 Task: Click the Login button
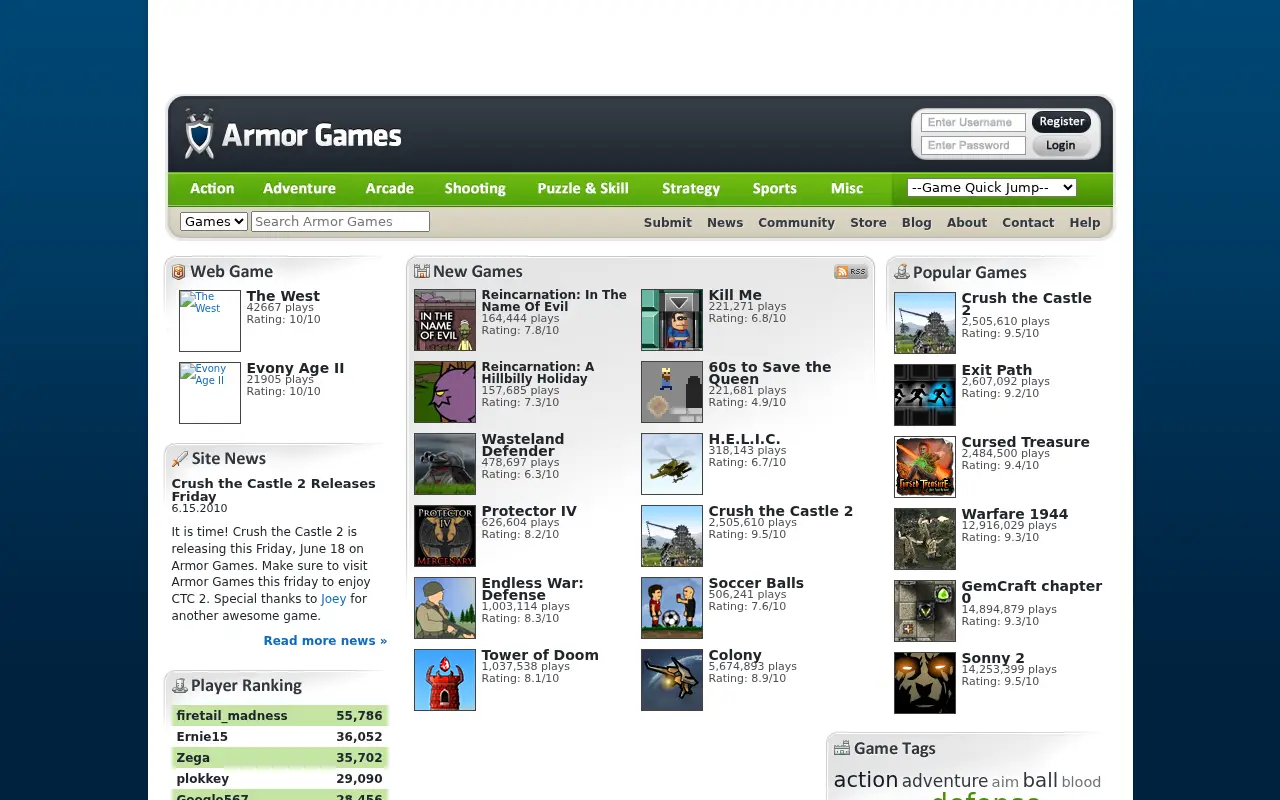pos(1061,145)
